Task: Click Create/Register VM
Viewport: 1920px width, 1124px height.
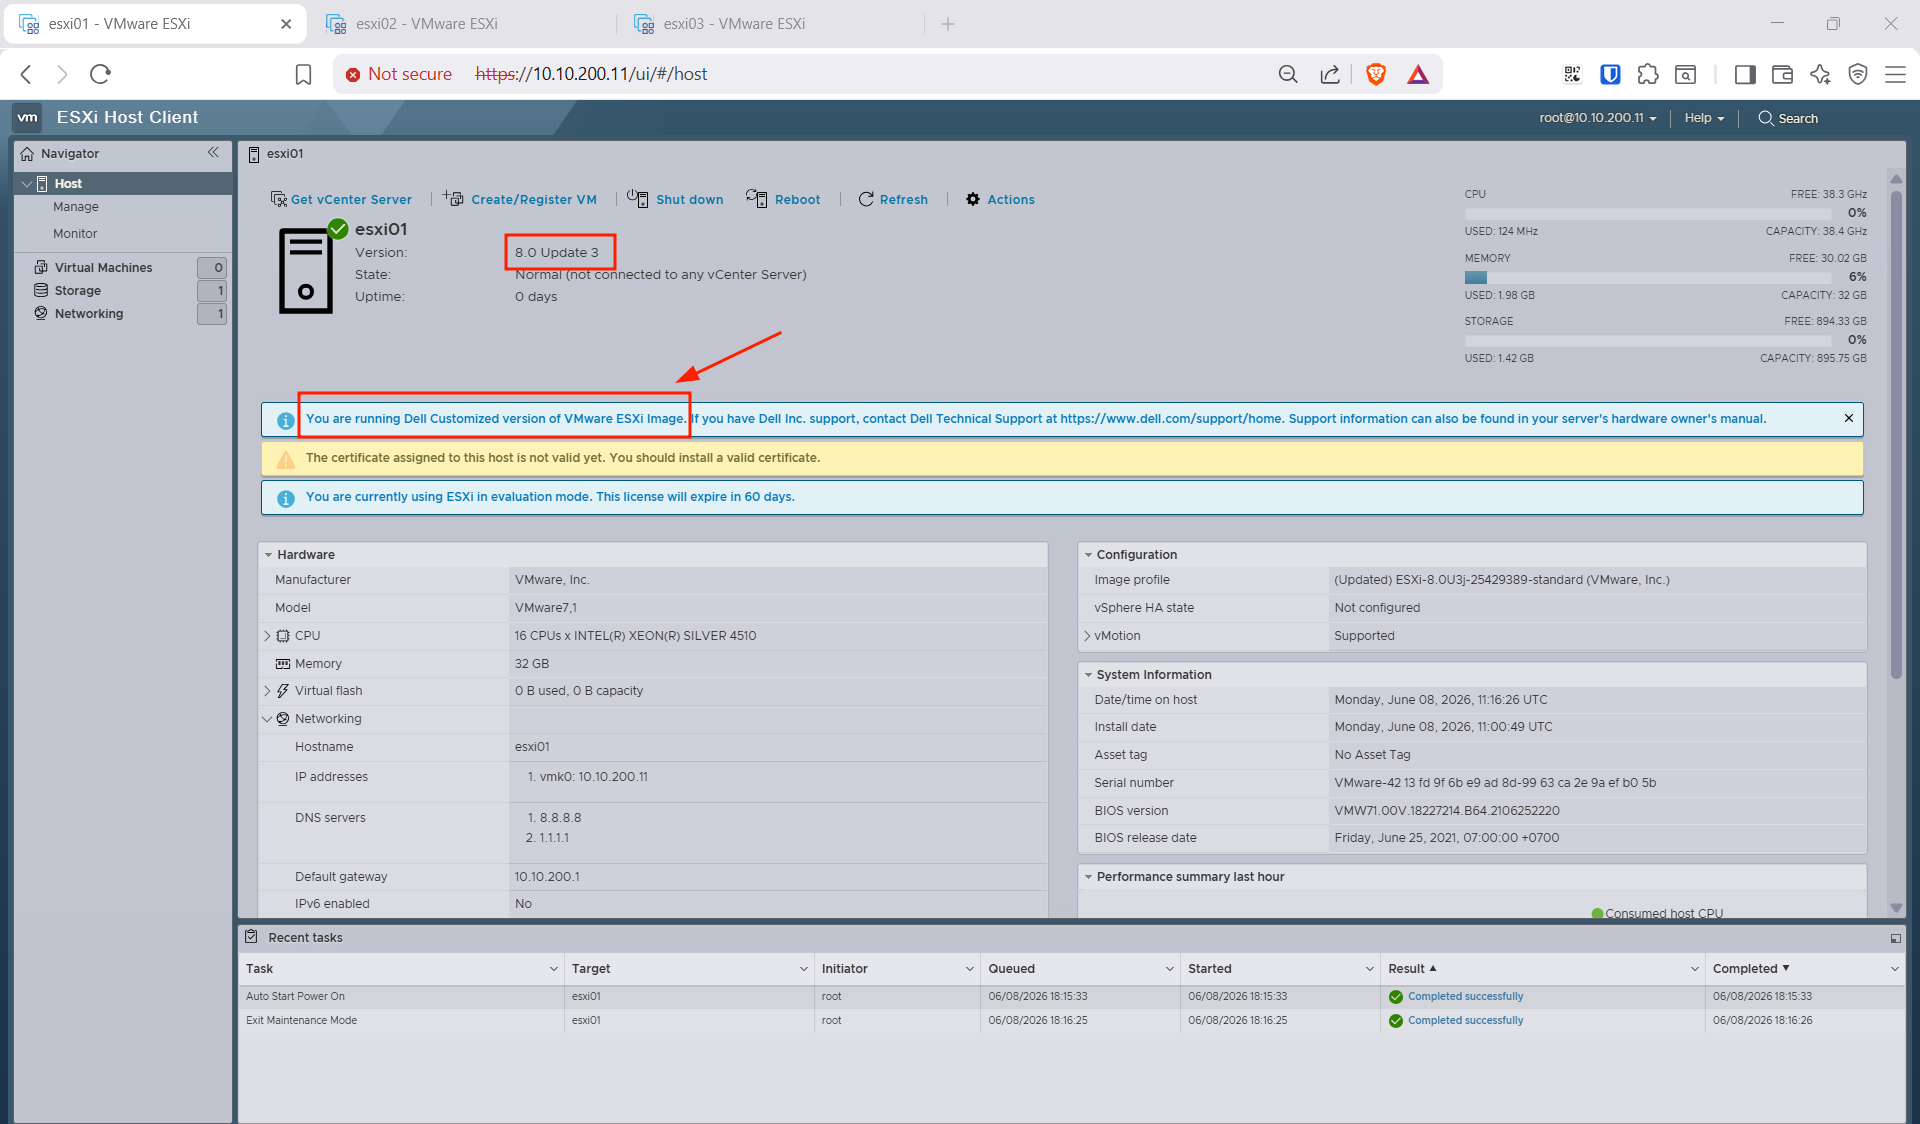Action: point(520,199)
